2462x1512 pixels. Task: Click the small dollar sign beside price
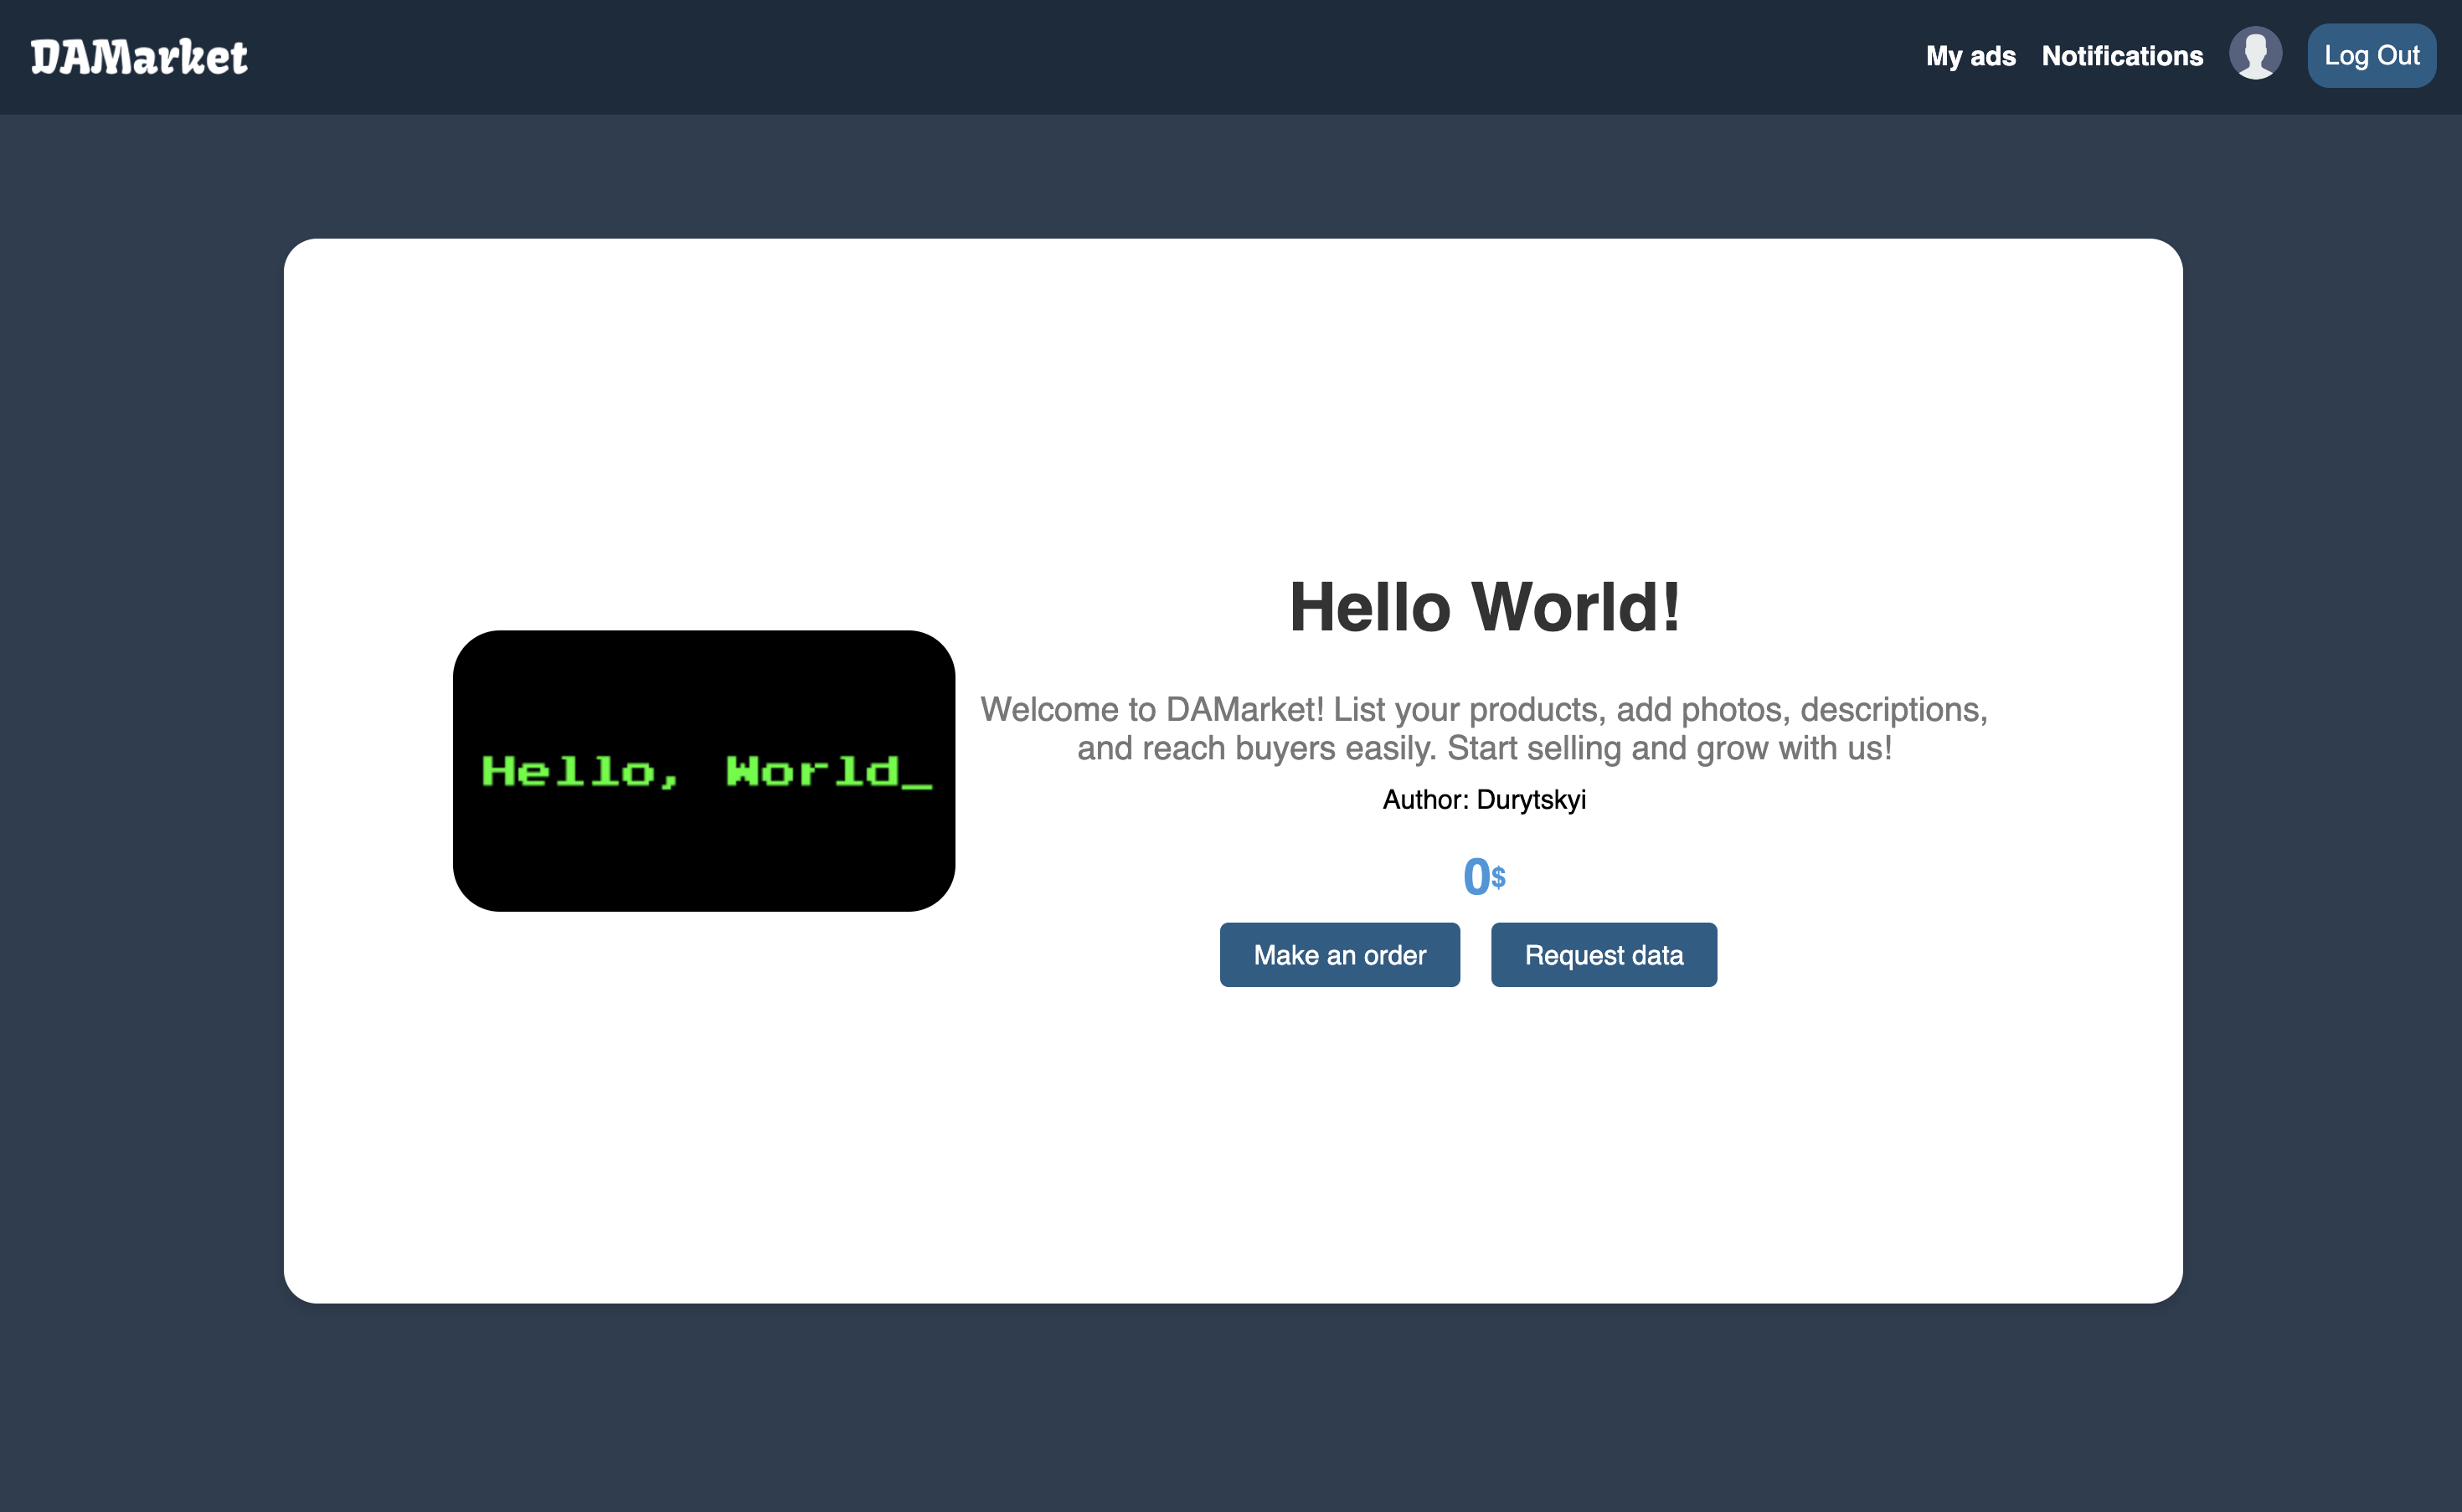(1498, 878)
